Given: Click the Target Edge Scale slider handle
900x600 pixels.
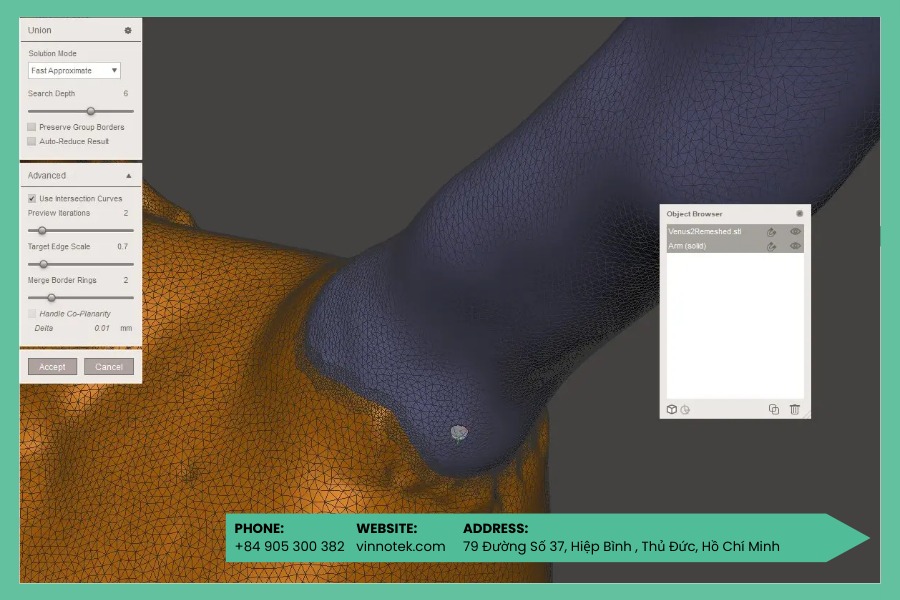Looking at the screenshot, I should coord(44,264).
